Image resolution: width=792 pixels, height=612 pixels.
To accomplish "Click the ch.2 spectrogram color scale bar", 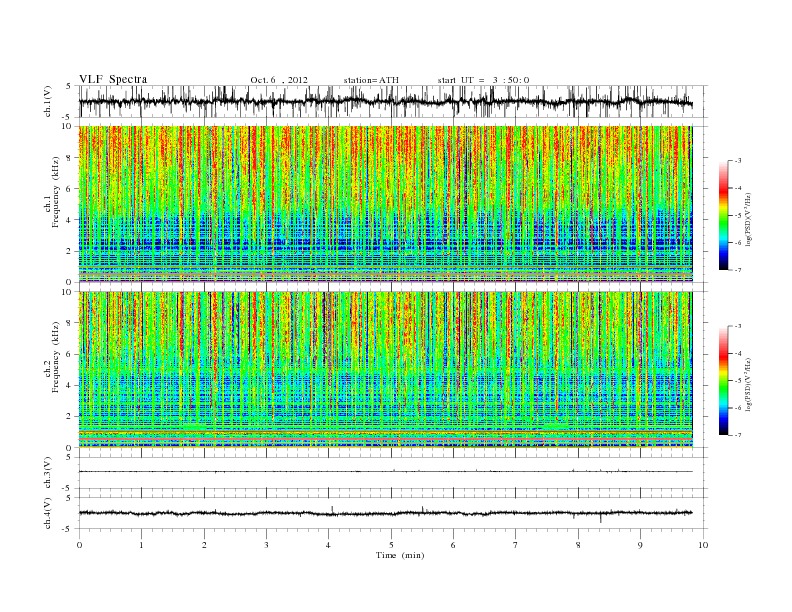I will (724, 381).
